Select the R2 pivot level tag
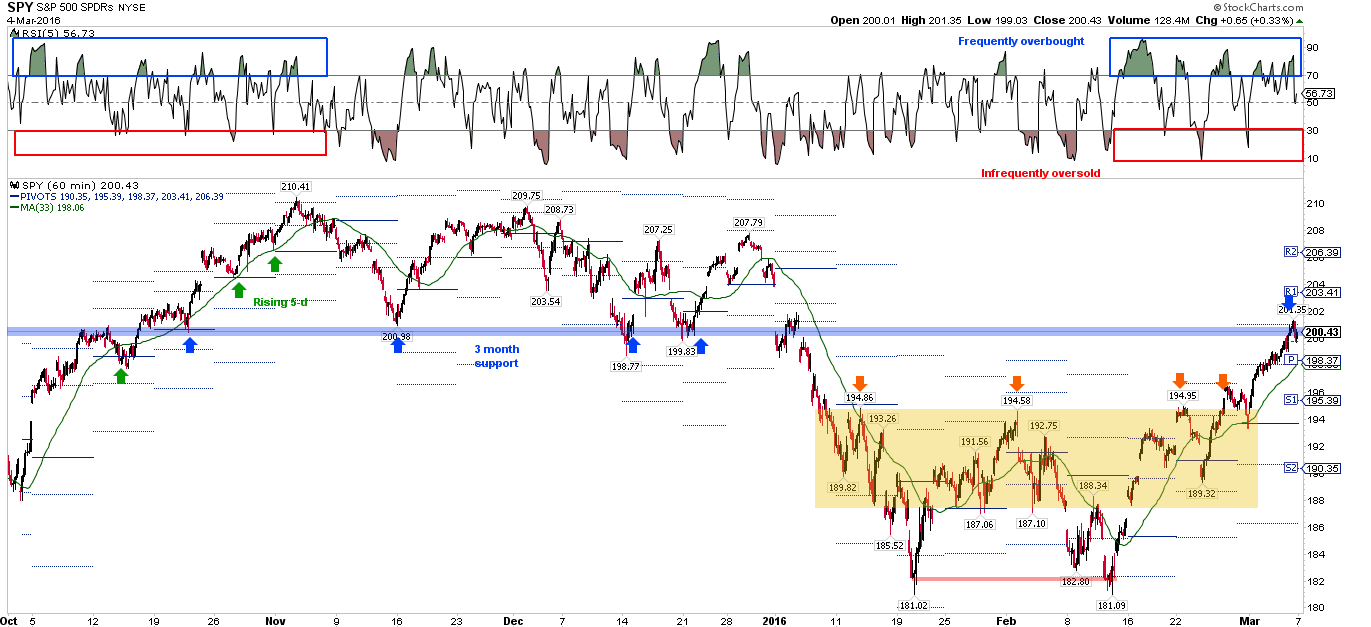Viewport: 1371px width, 627px height. (1290, 252)
